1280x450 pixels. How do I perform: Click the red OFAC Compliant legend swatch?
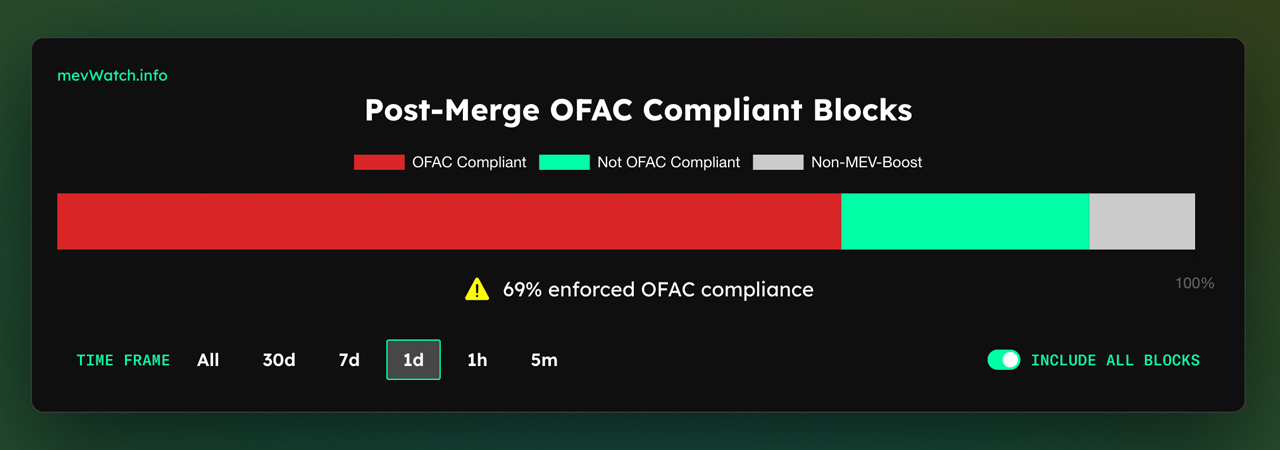coord(379,162)
